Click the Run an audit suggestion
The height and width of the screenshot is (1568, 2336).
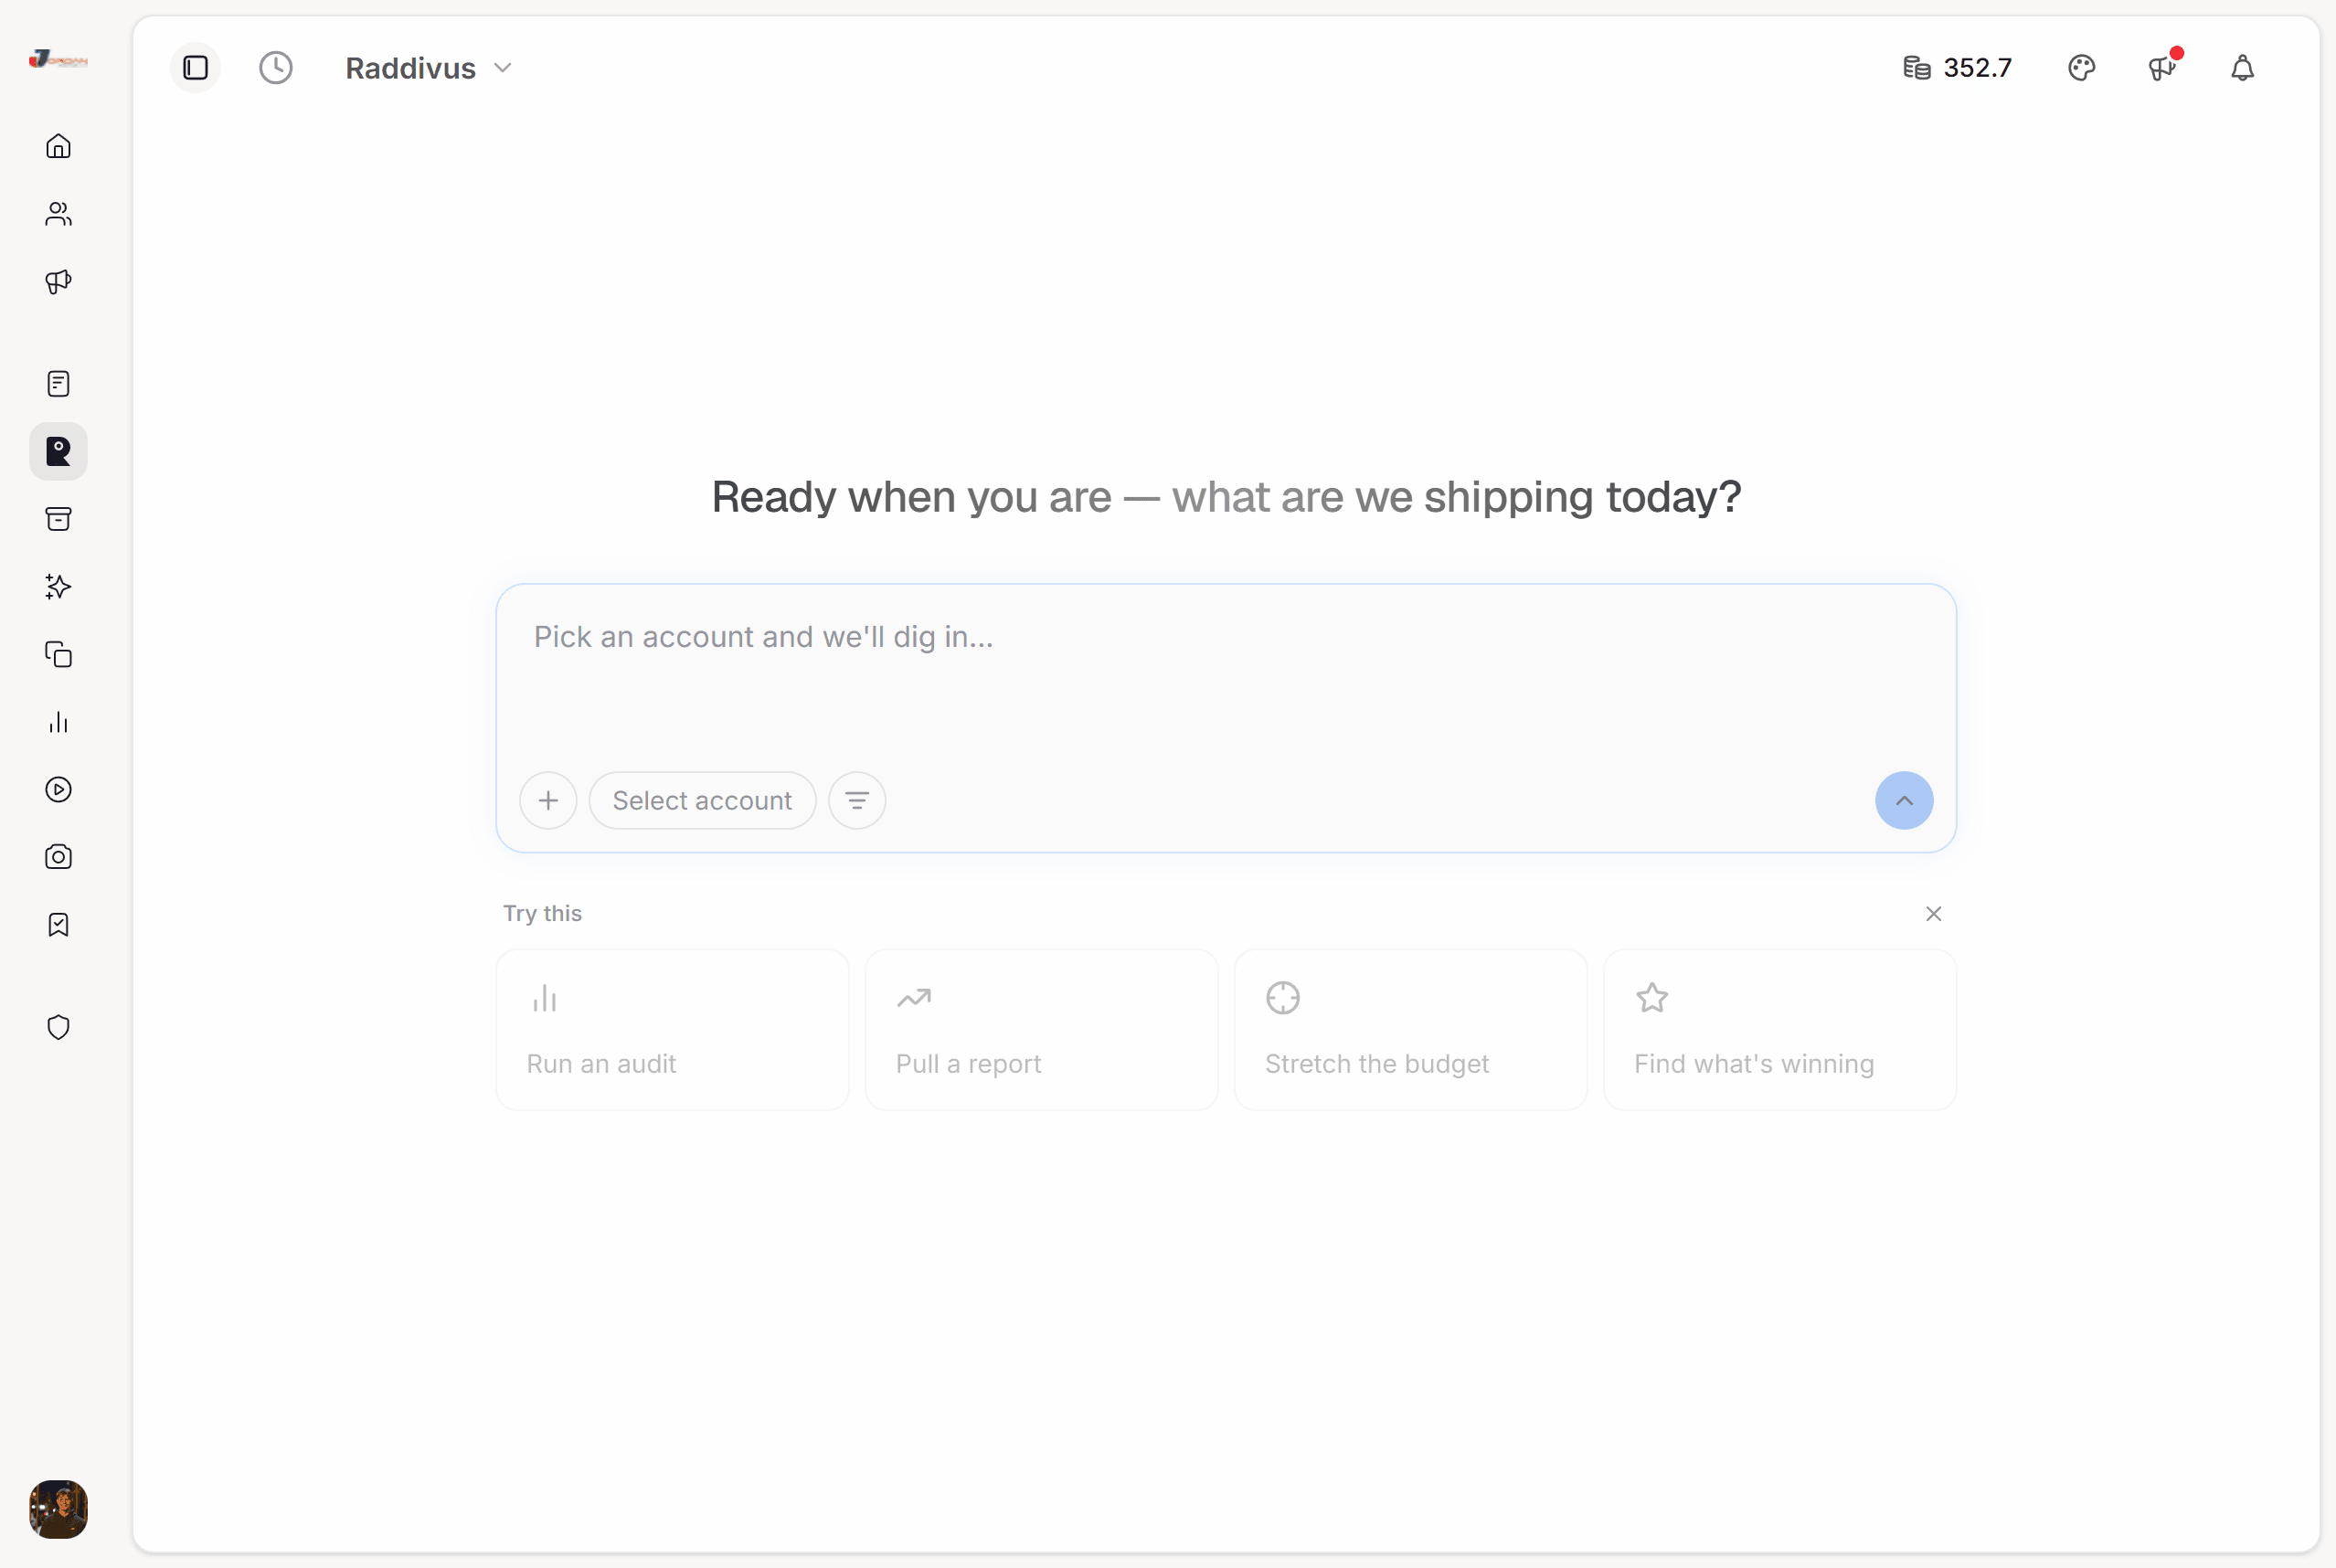pyautogui.click(x=672, y=1030)
